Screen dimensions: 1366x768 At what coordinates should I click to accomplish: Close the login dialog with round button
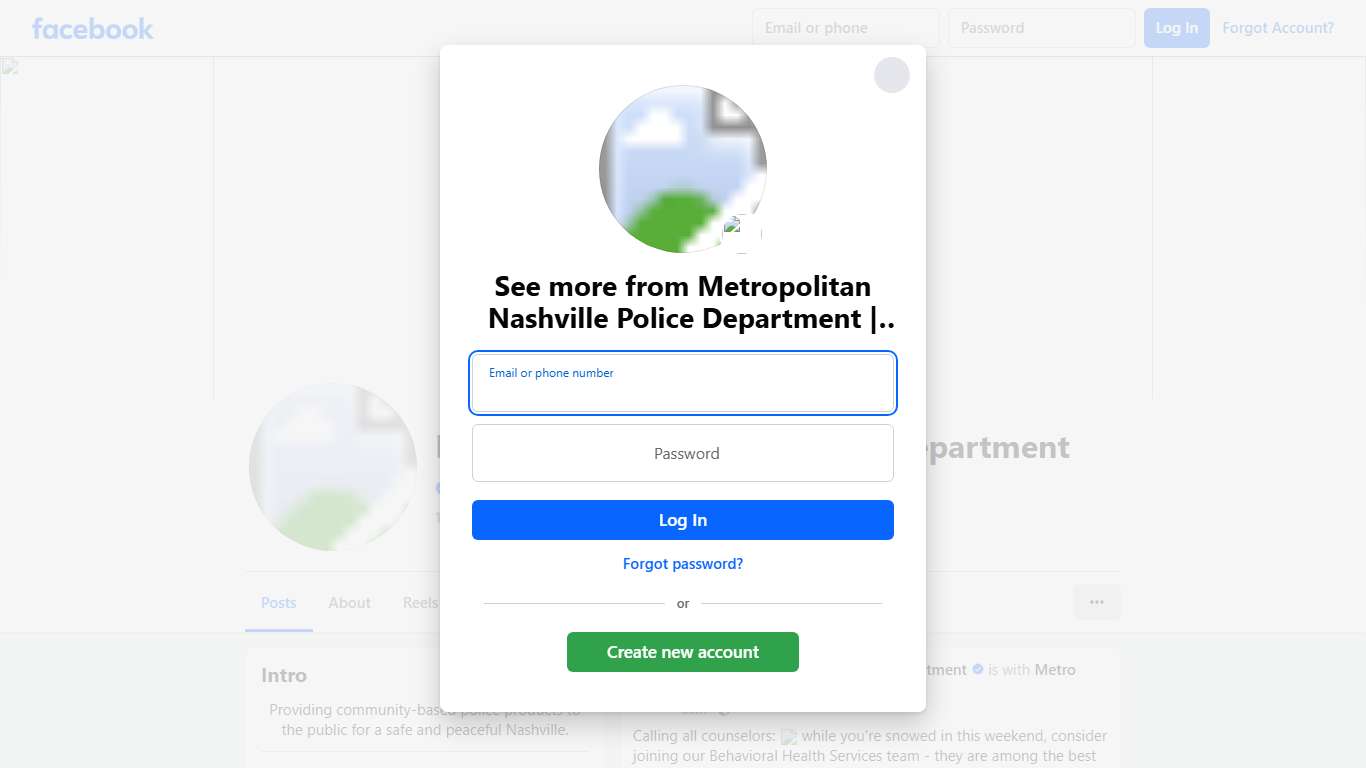tap(892, 75)
